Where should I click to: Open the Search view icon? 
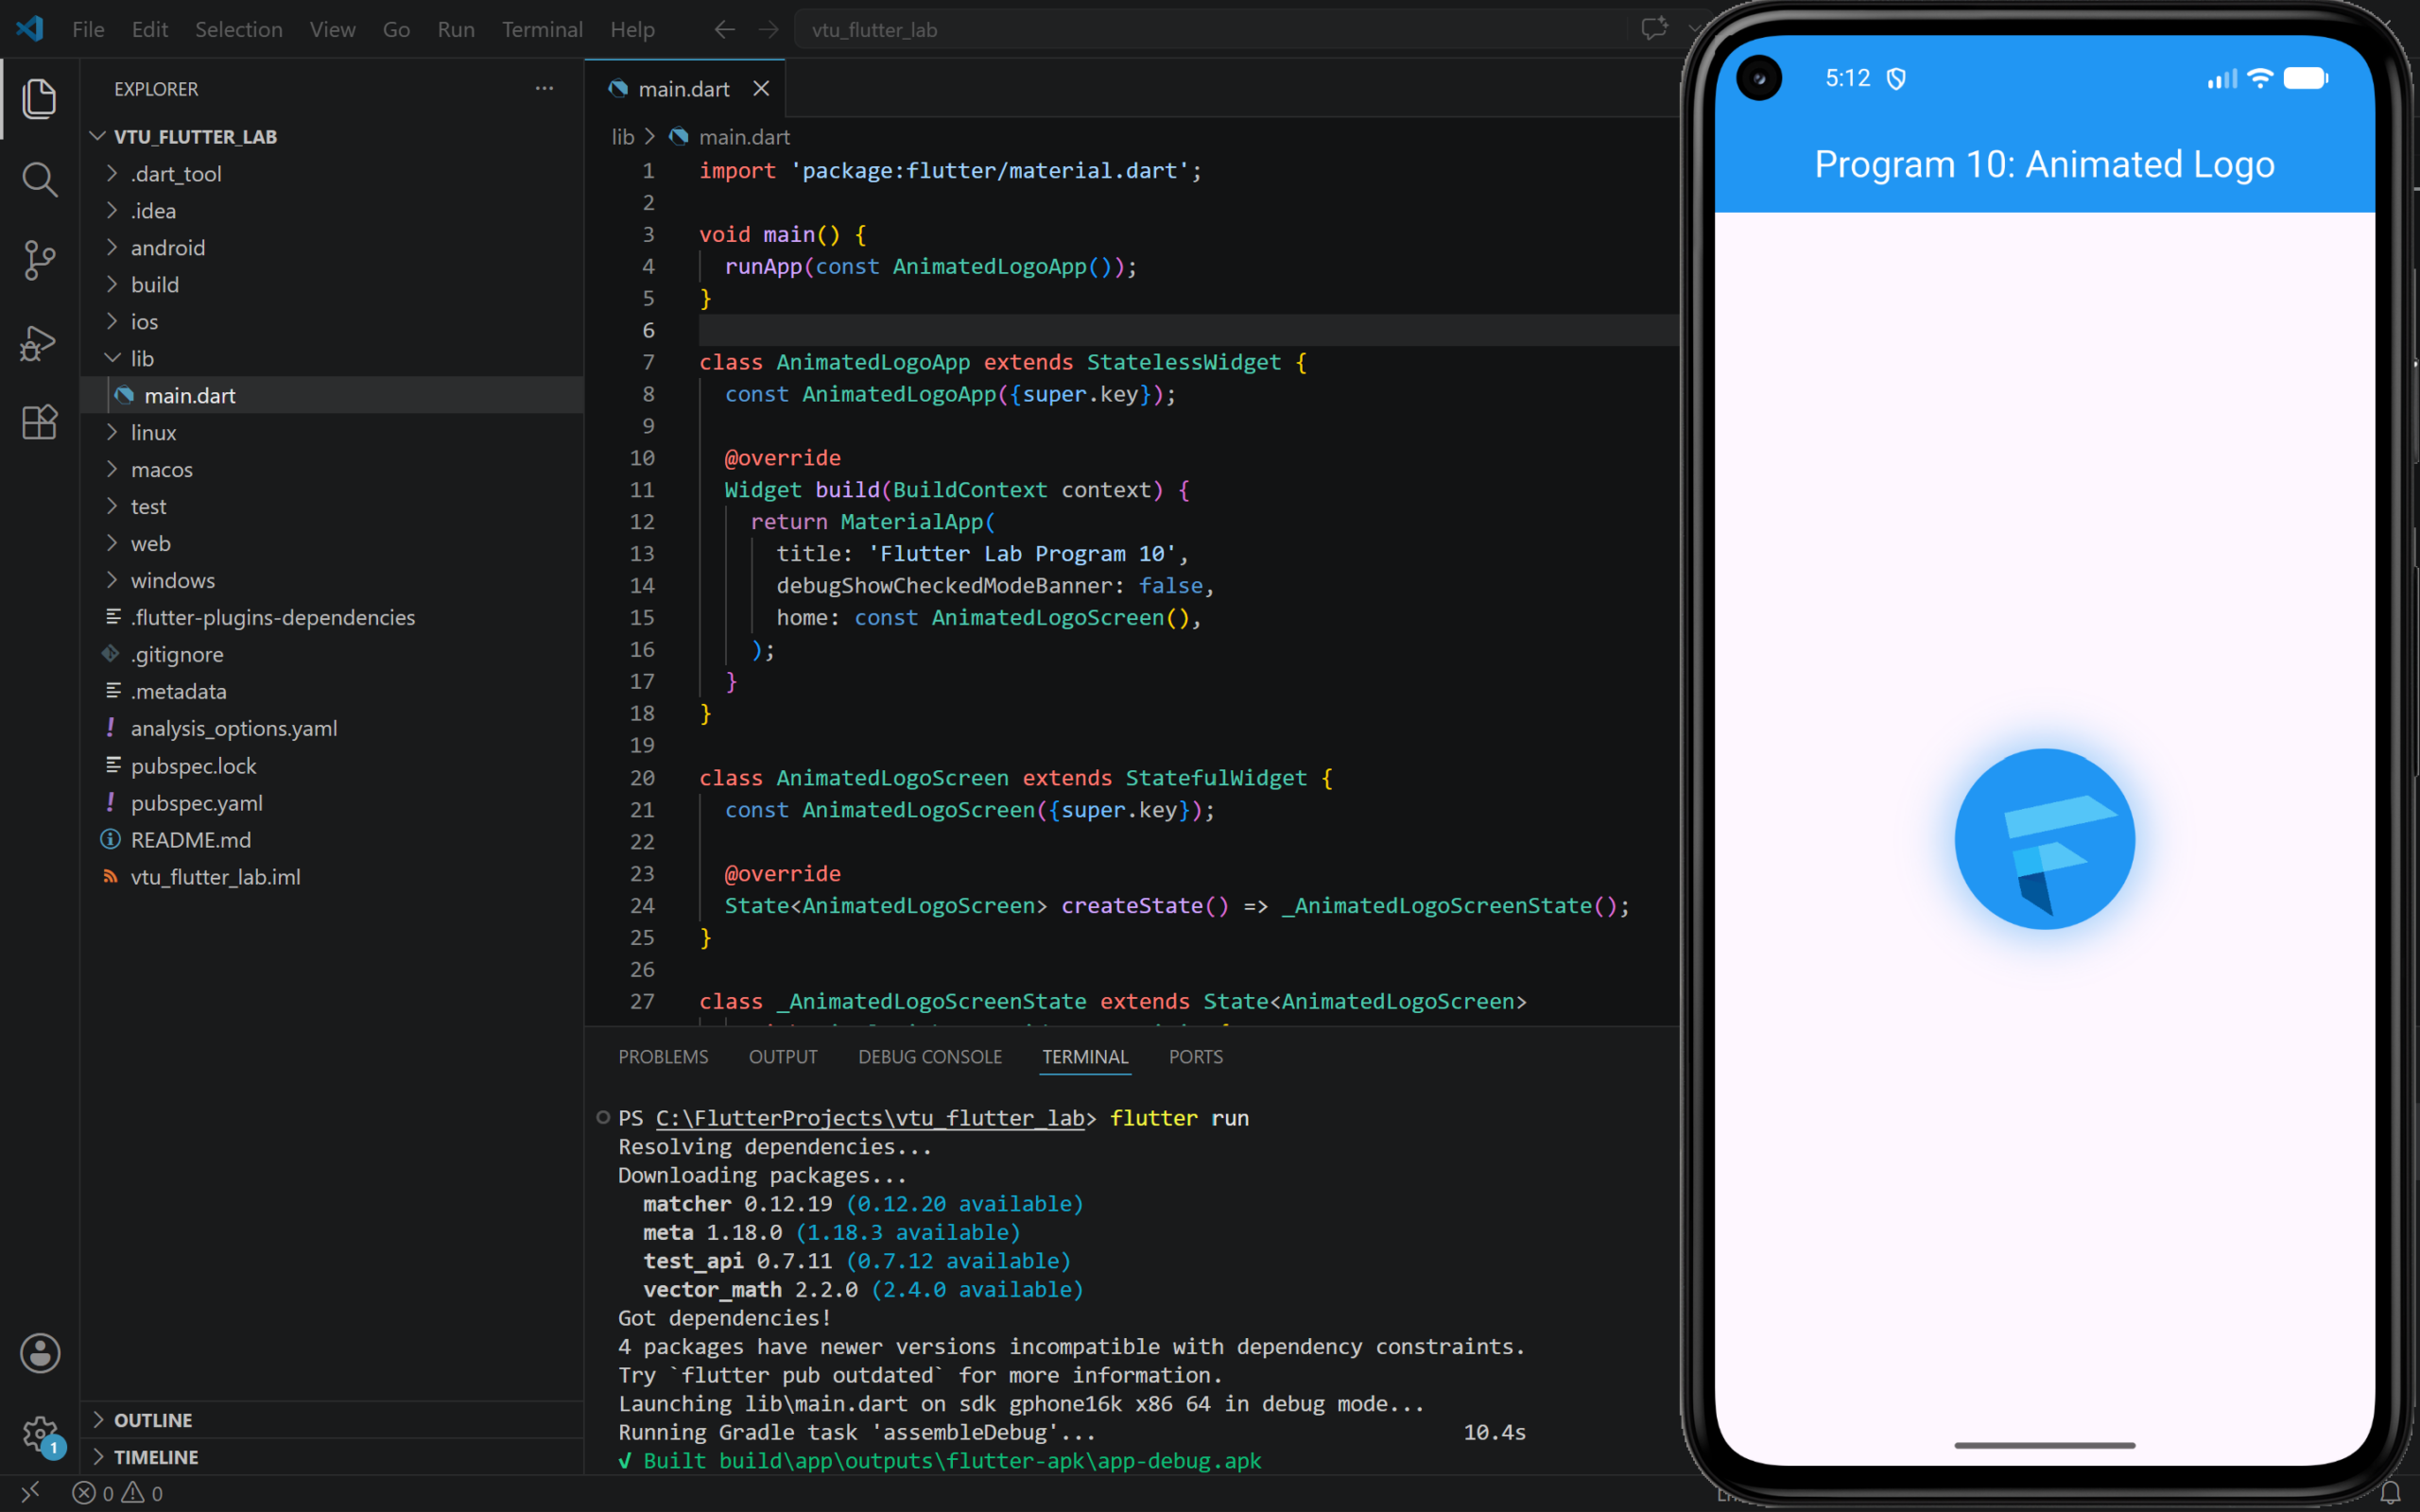coord(39,179)
